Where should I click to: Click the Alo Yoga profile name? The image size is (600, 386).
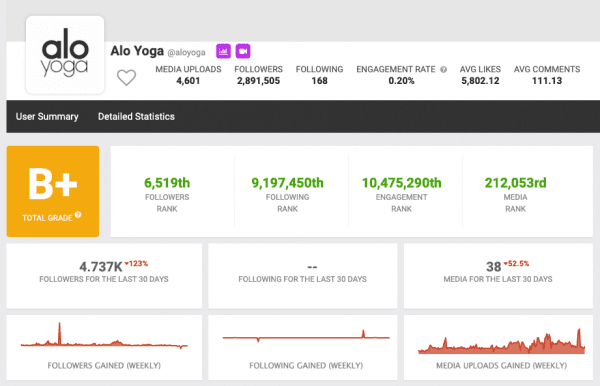[137, 50]
